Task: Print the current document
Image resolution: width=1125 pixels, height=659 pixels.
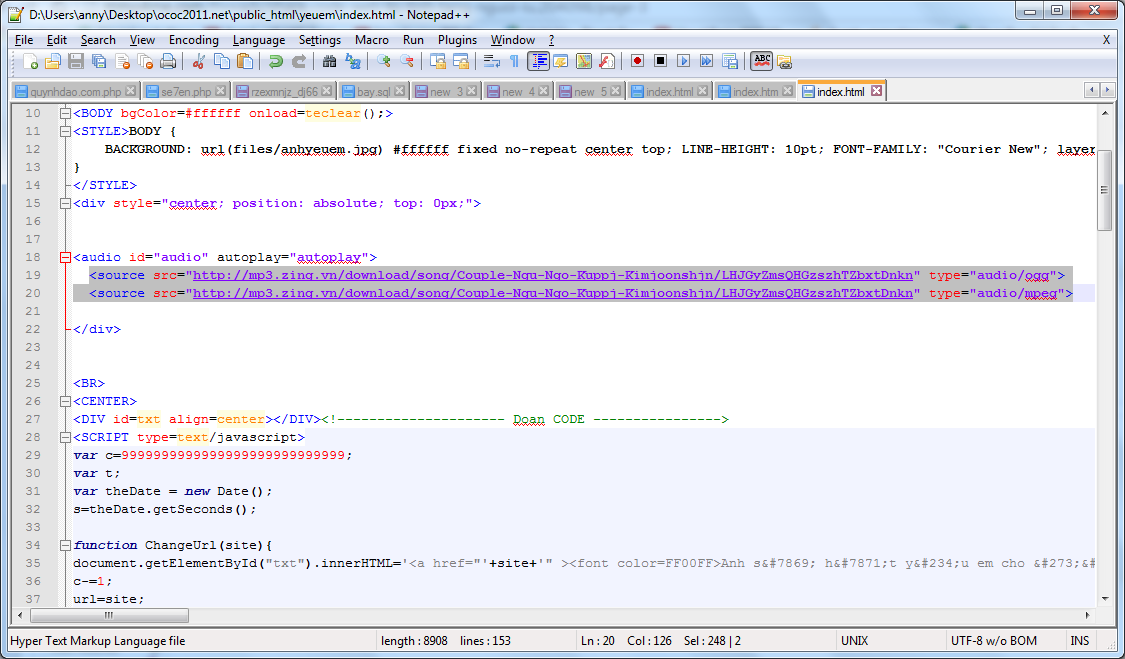Action: (170, 61)
